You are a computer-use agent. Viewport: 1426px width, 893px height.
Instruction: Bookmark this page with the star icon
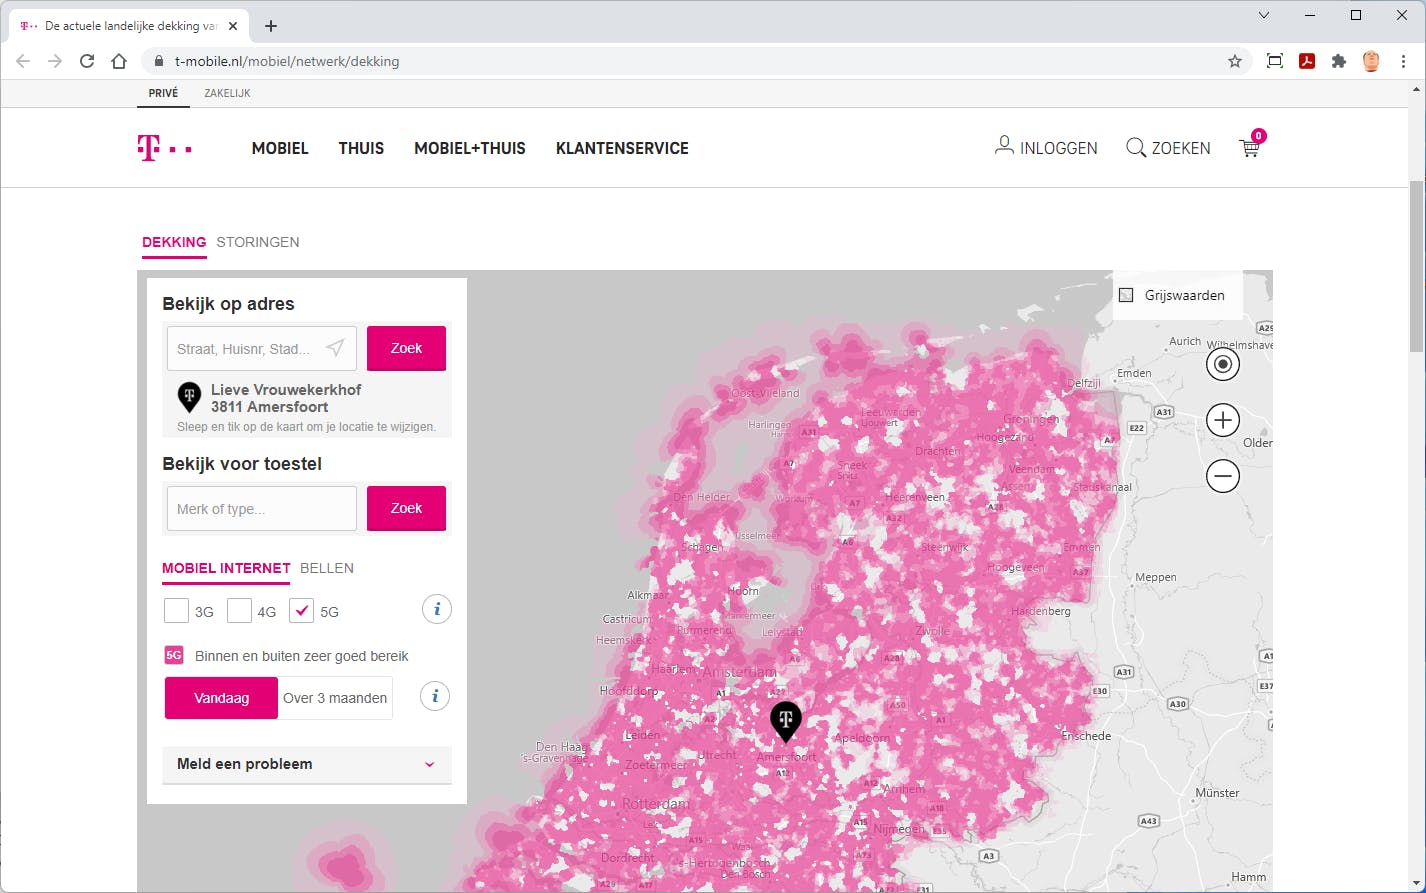(x=1235, y=61)
